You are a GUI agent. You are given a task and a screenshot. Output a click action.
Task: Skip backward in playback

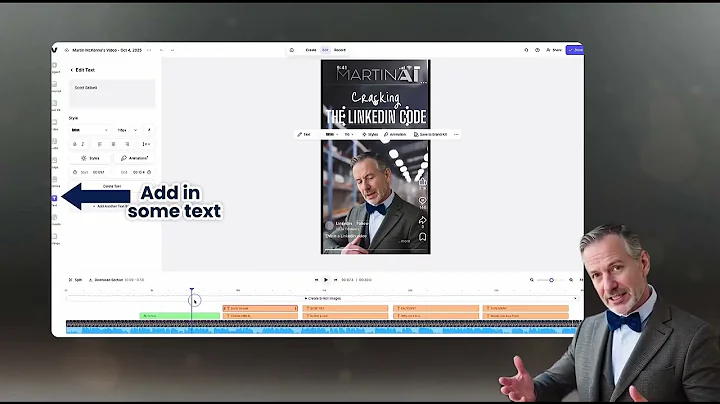coord(316,280)
